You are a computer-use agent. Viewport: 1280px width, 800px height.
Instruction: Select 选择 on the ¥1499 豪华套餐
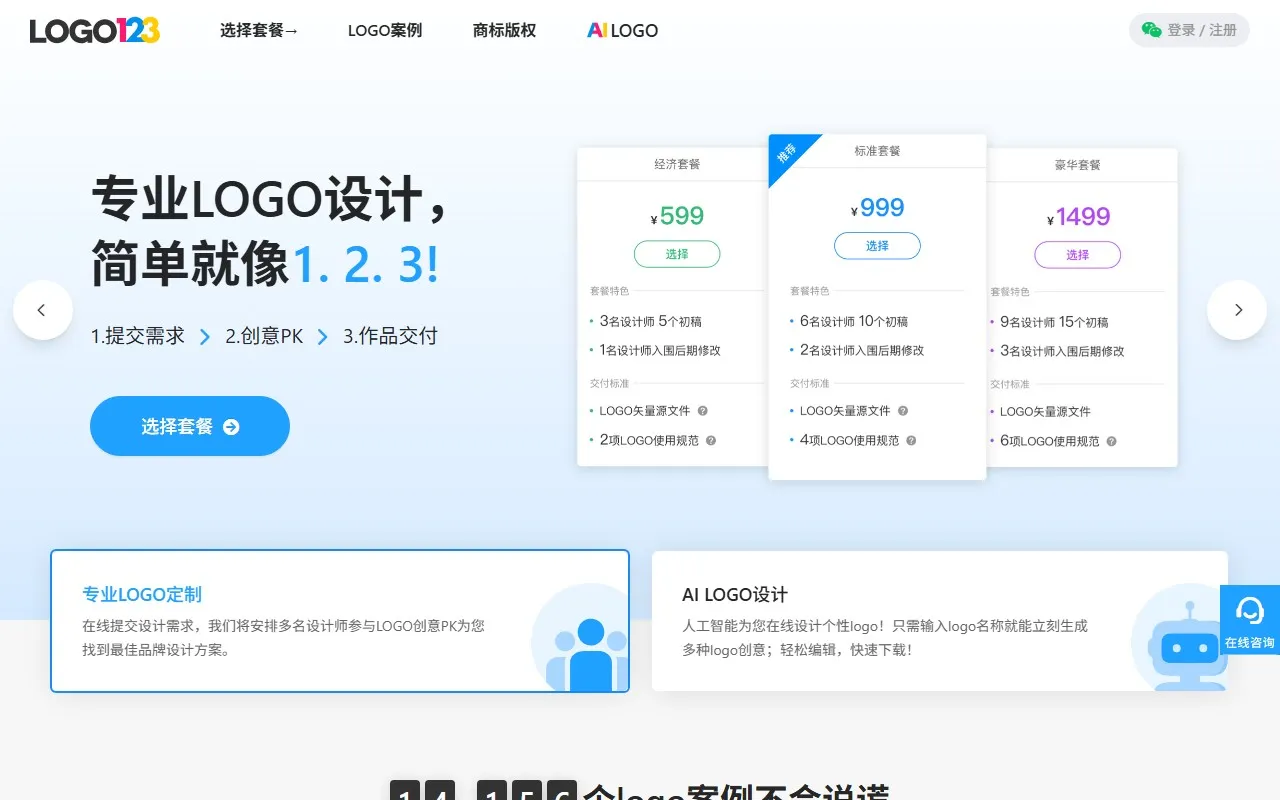1078,254
